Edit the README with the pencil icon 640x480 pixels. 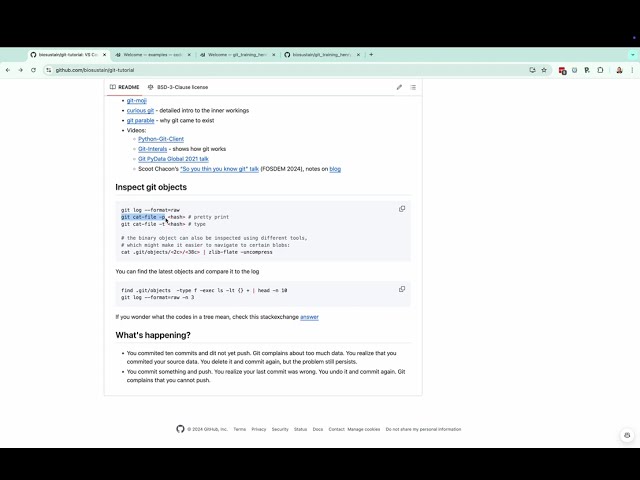coord(399,87)
